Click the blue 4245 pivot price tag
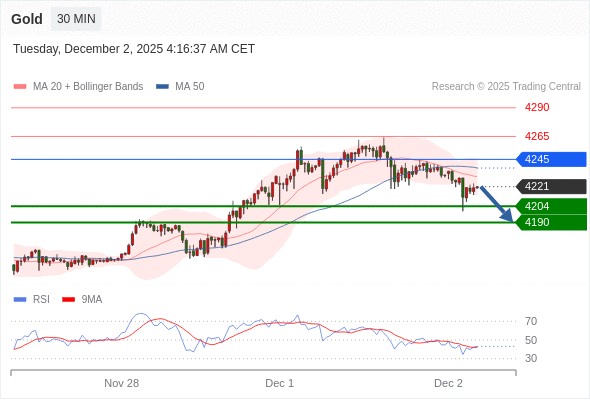The image size is (590, 400). [x=551, y=159]
